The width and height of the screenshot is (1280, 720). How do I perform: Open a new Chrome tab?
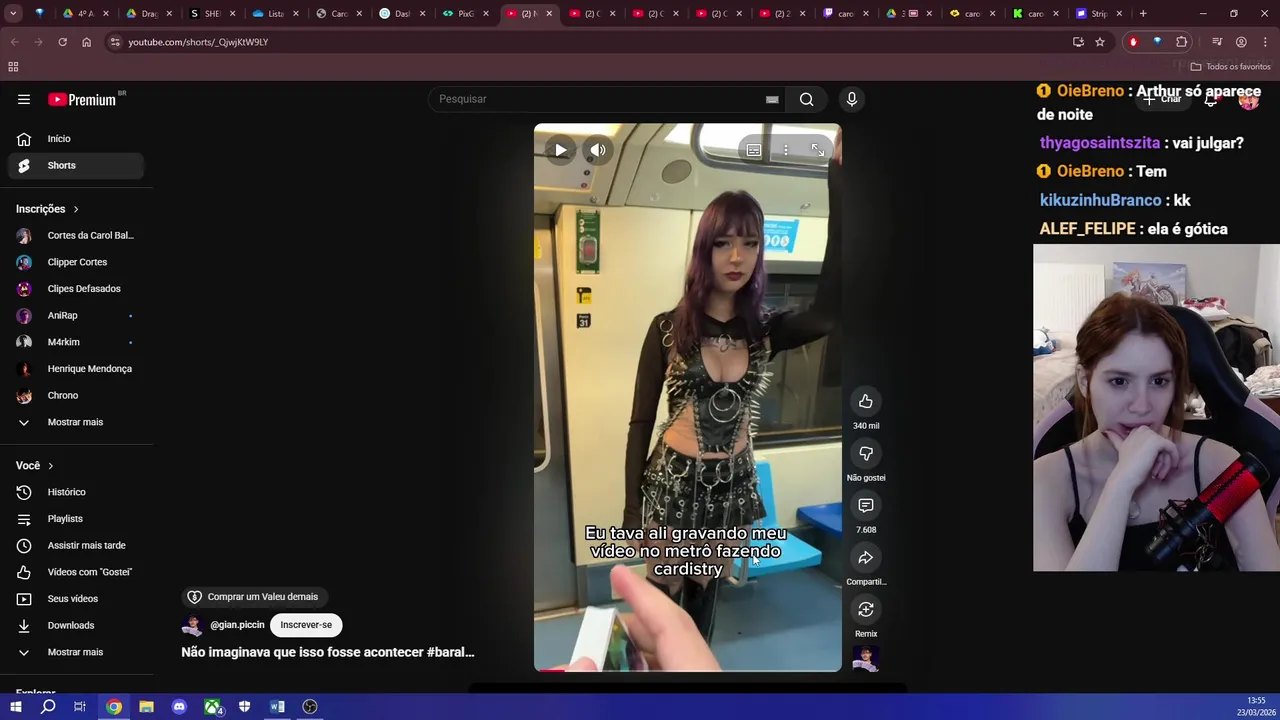pyautogui.click(x=1143, y=14)
